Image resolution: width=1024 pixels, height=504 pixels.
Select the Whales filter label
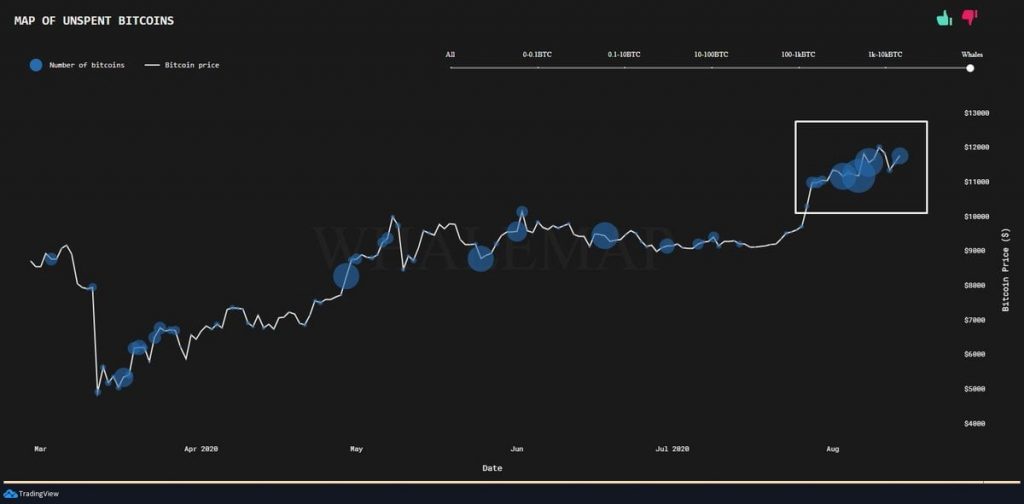(x=971, y=55)
